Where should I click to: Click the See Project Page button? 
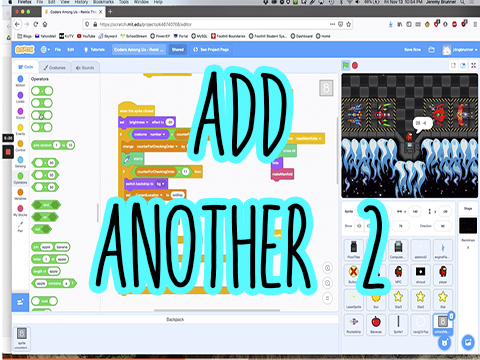(x=211, y=50)
